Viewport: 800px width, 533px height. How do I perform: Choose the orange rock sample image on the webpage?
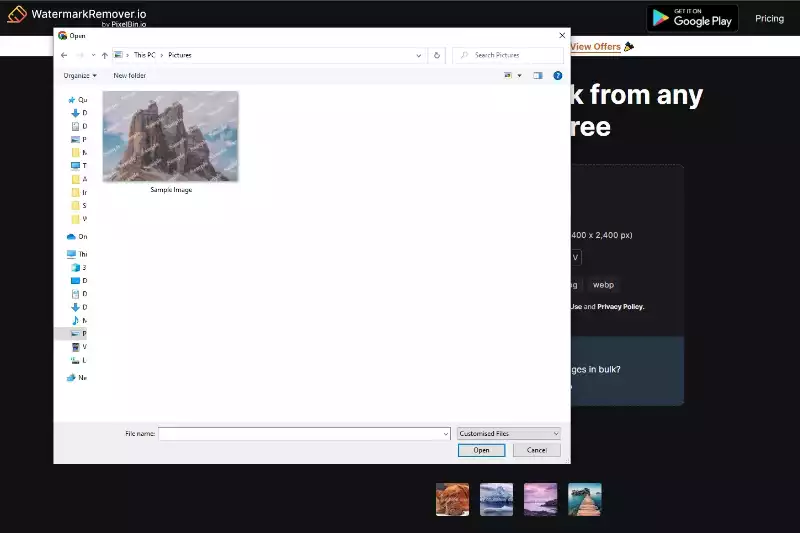click(x=453, y=499)
